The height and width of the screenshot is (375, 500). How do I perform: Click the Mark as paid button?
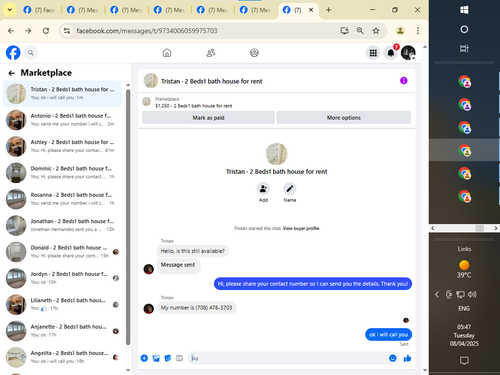208,118
